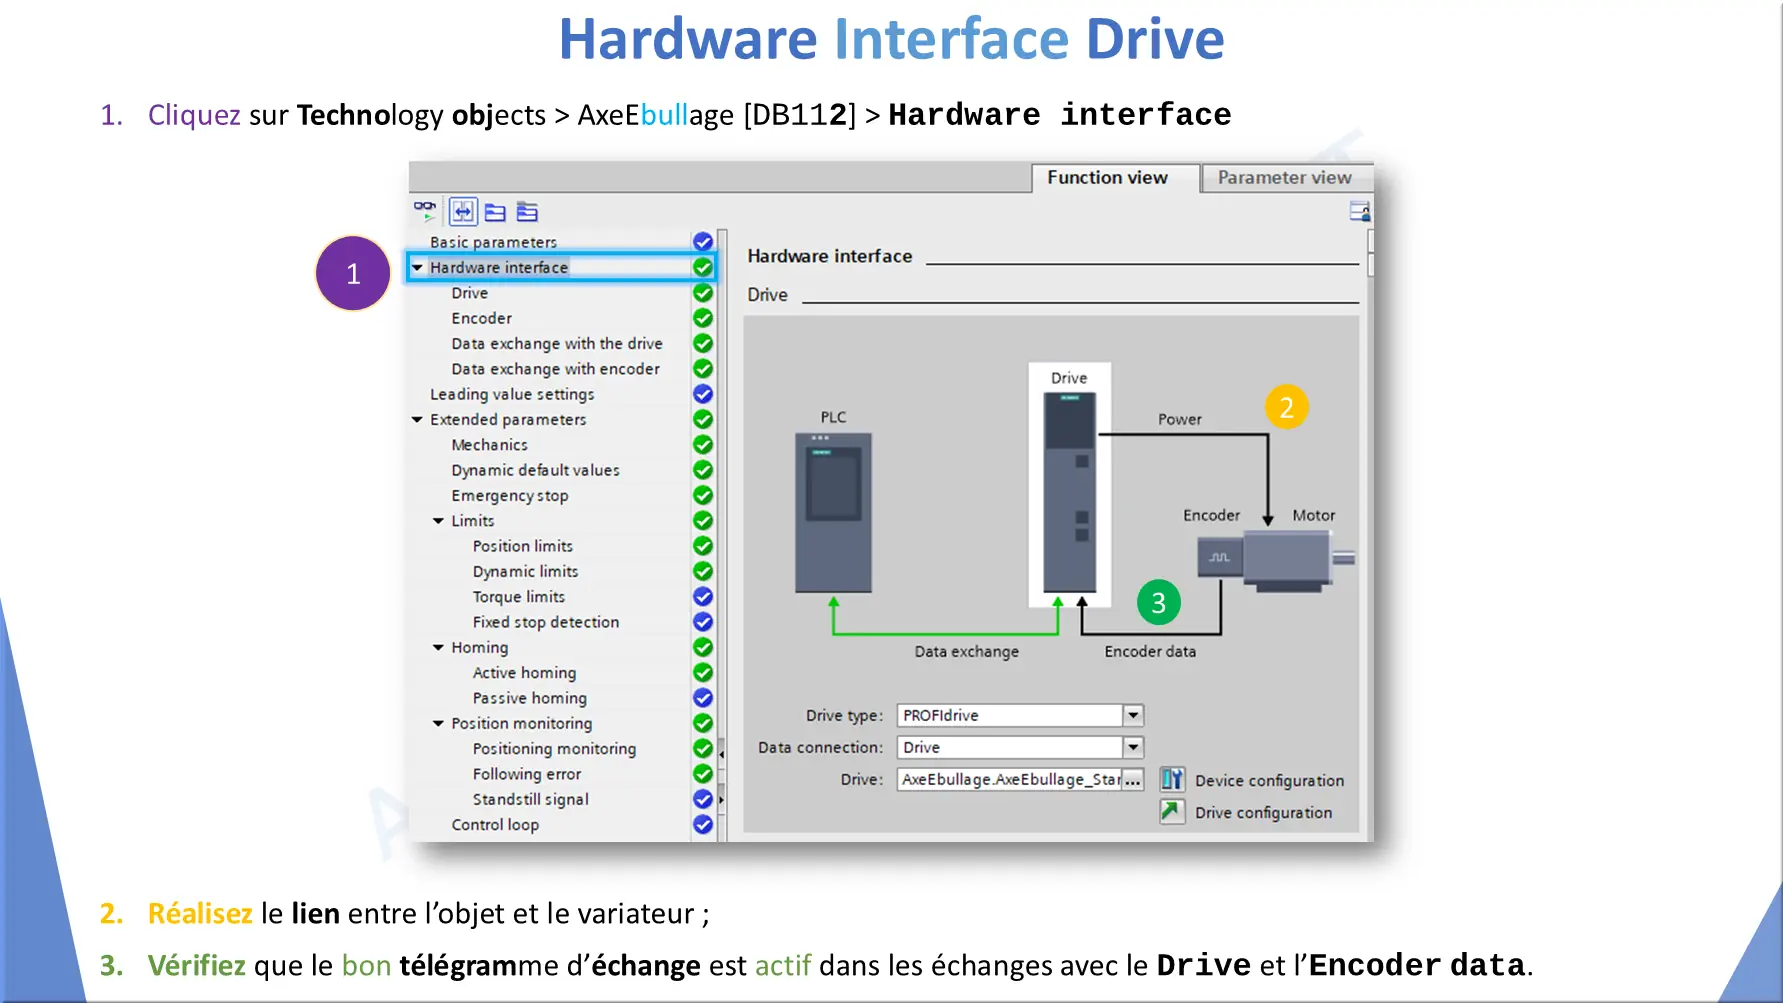Select Data exchange with the drive item
Viewport: 1783px width, 1003px height.
pyautogui.click(x=556, y=344)
